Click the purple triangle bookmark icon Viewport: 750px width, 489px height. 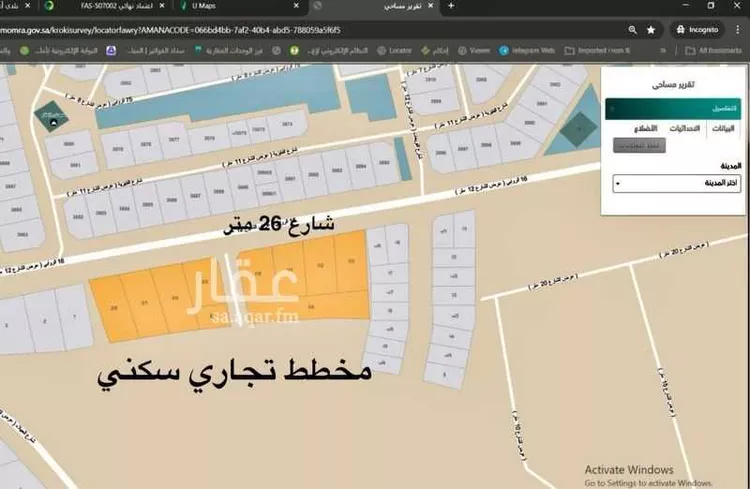(111, 50)
